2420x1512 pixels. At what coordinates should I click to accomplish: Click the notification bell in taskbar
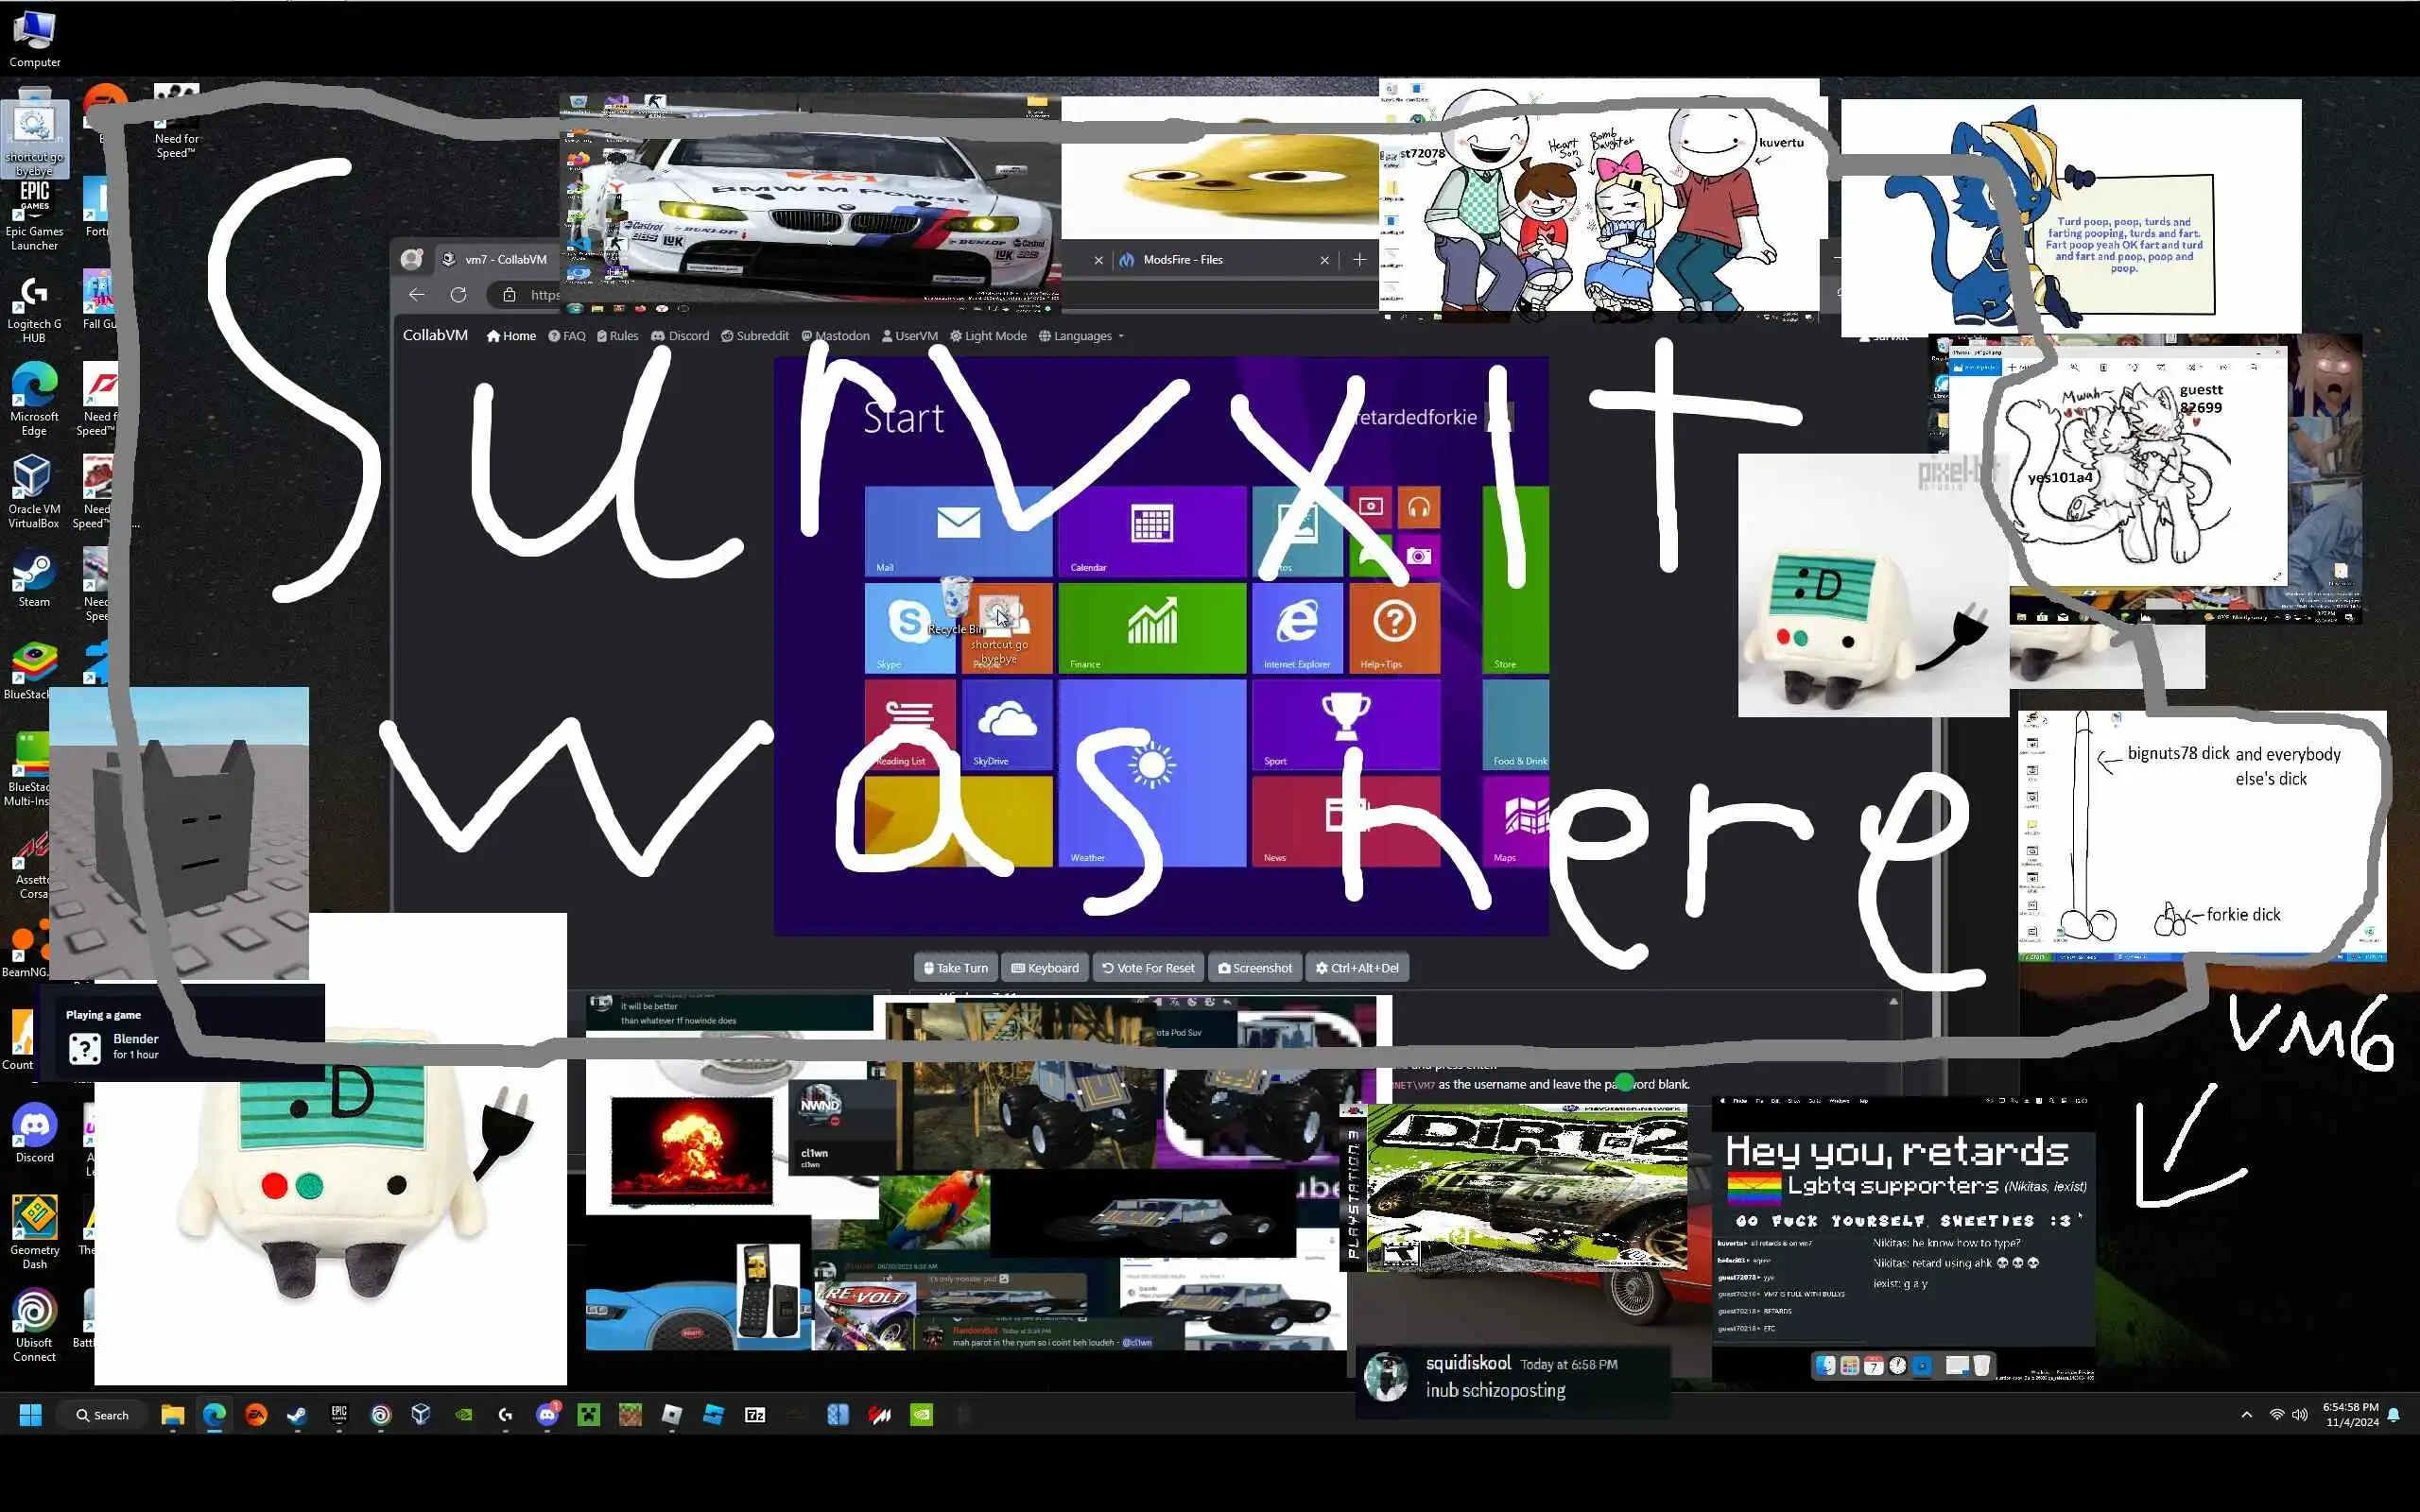pyautogui.click(x=2394, y=1415)
